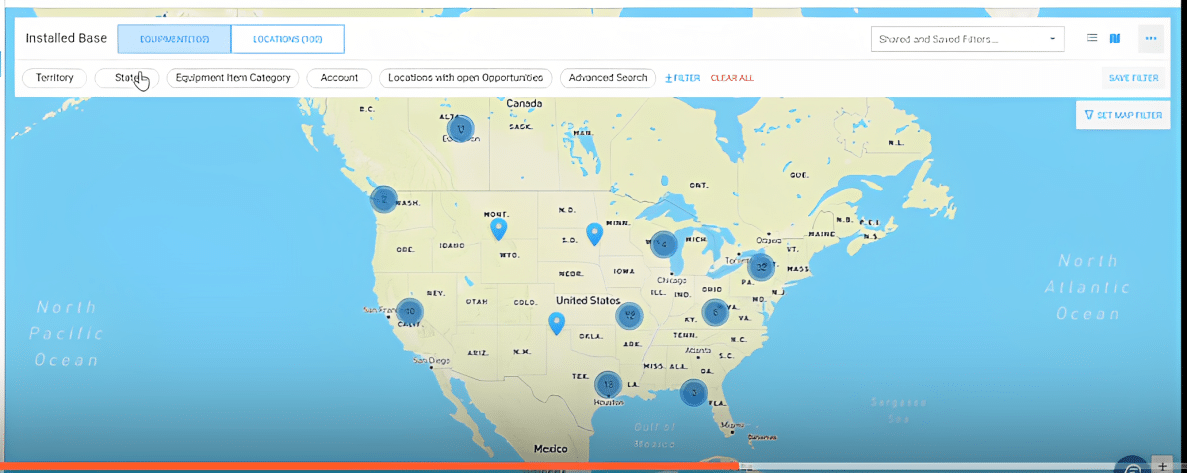Click the map pin near Oklahoma panhandle
1187x473 pixels.
pos(557,322)
